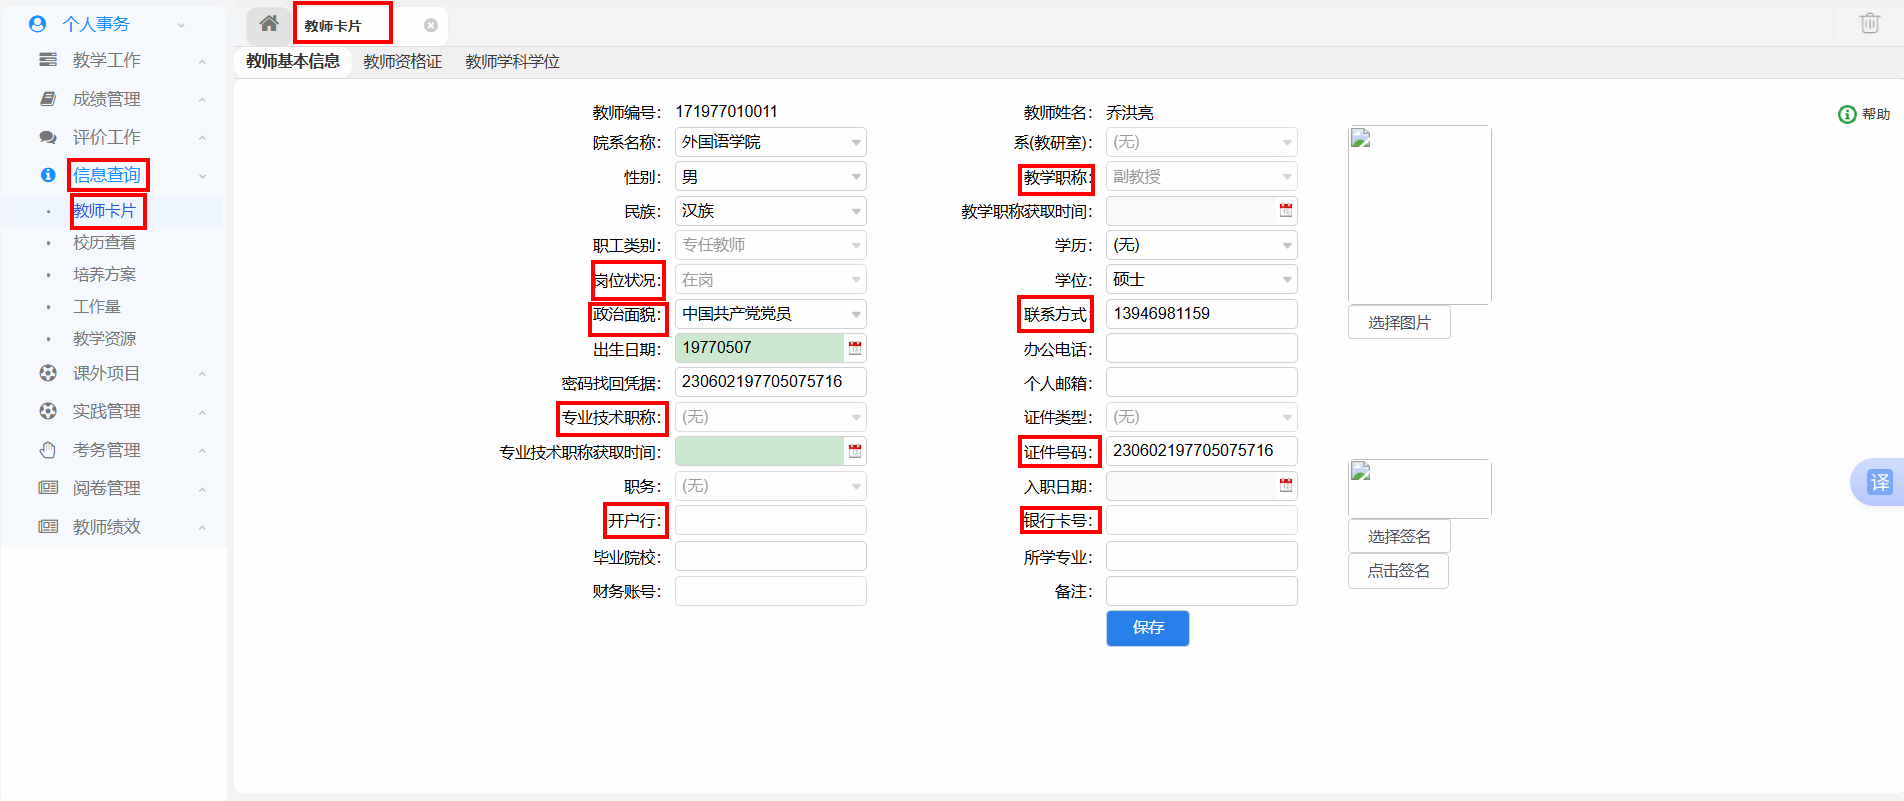Expand the 教学工作 sidebar menu

tap(107, 61)
